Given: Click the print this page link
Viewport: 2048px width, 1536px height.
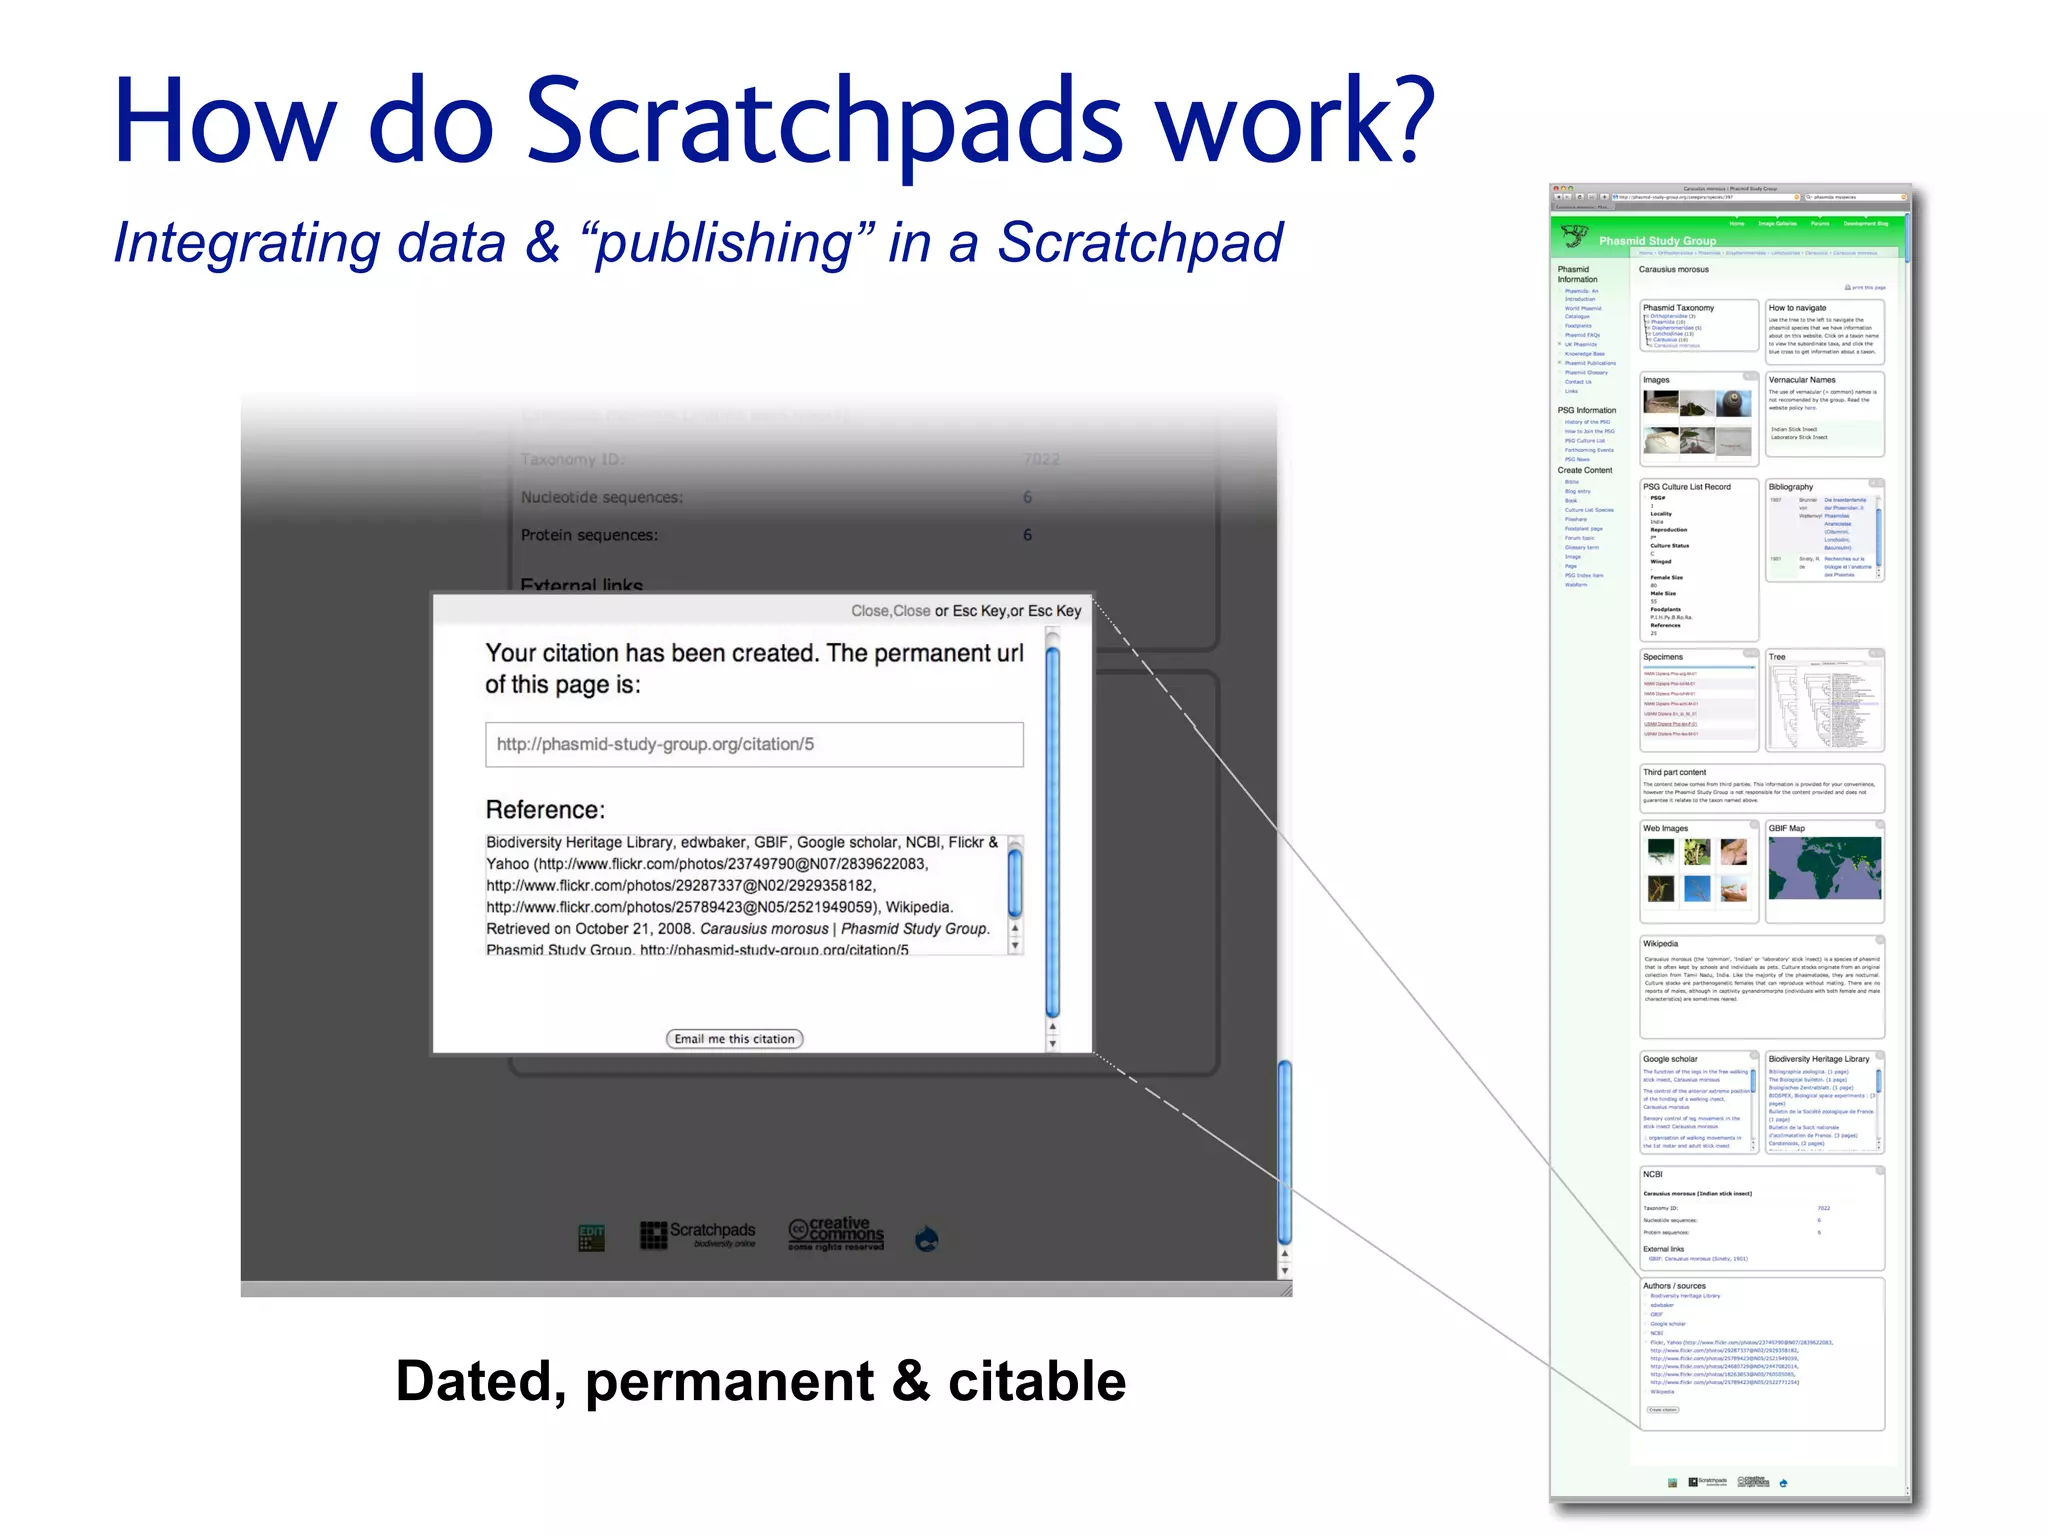Looking at the screenshot, I should coord(1868,288).
